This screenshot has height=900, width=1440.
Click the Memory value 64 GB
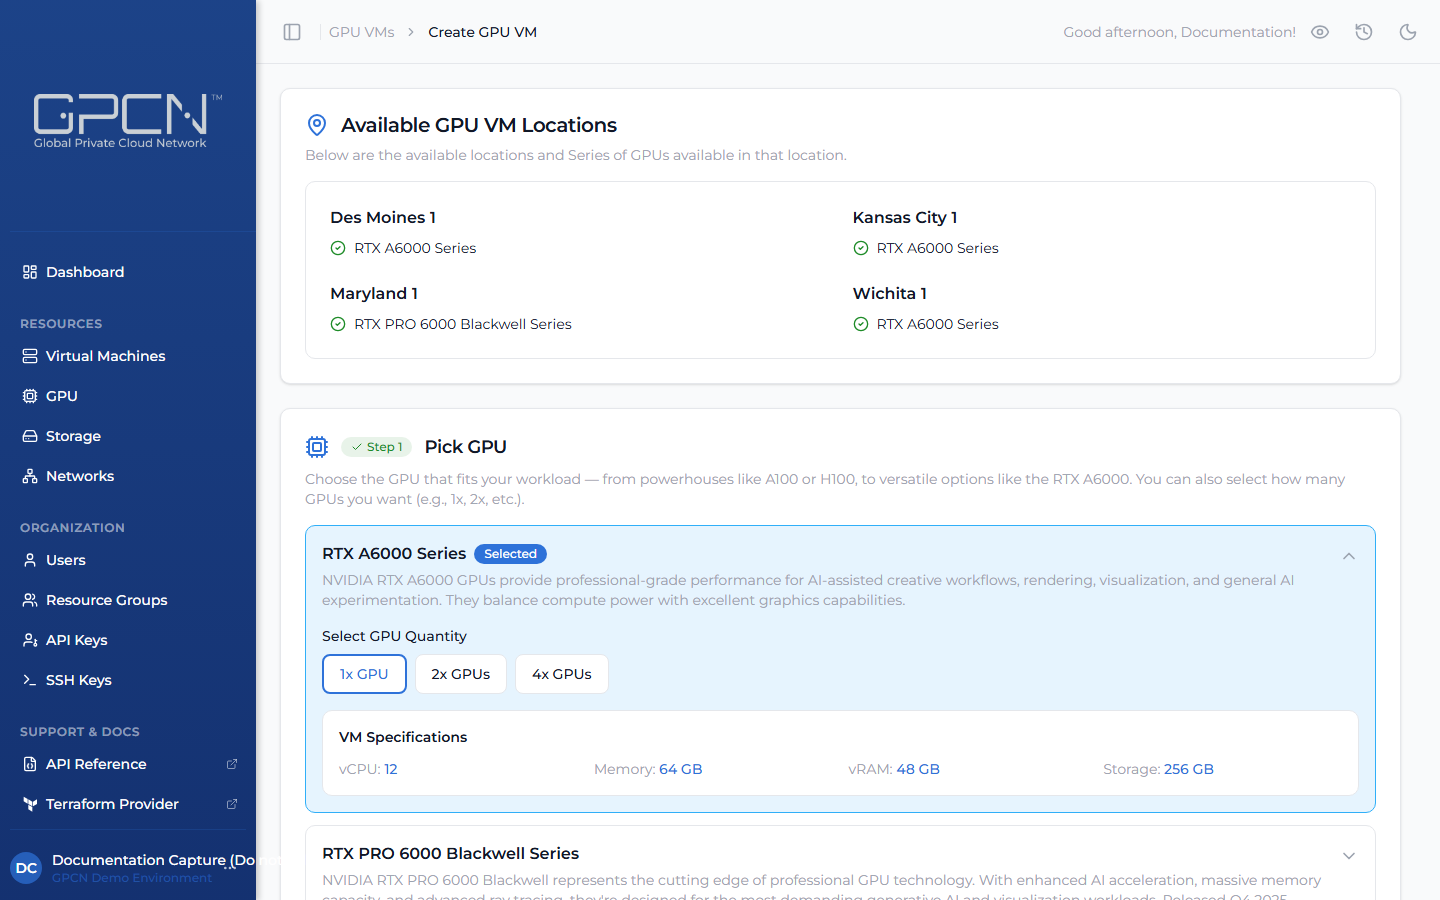(681, 769)
